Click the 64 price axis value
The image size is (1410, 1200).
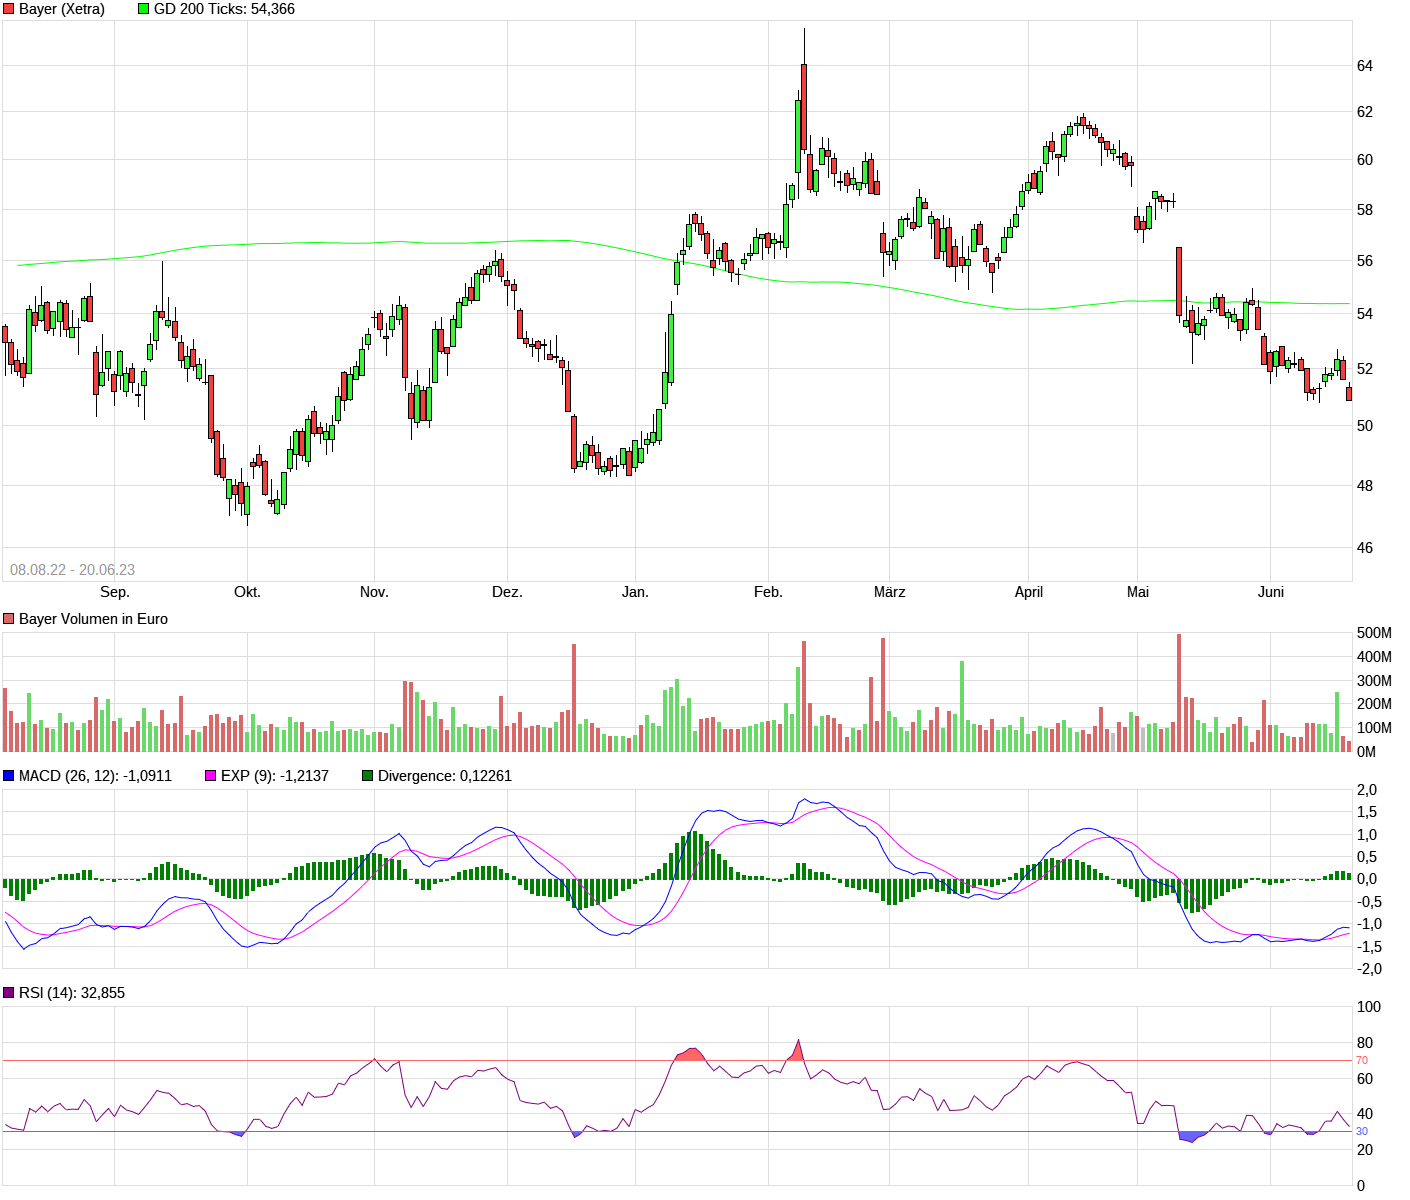pyautogui.click(x=1366, y=63)
